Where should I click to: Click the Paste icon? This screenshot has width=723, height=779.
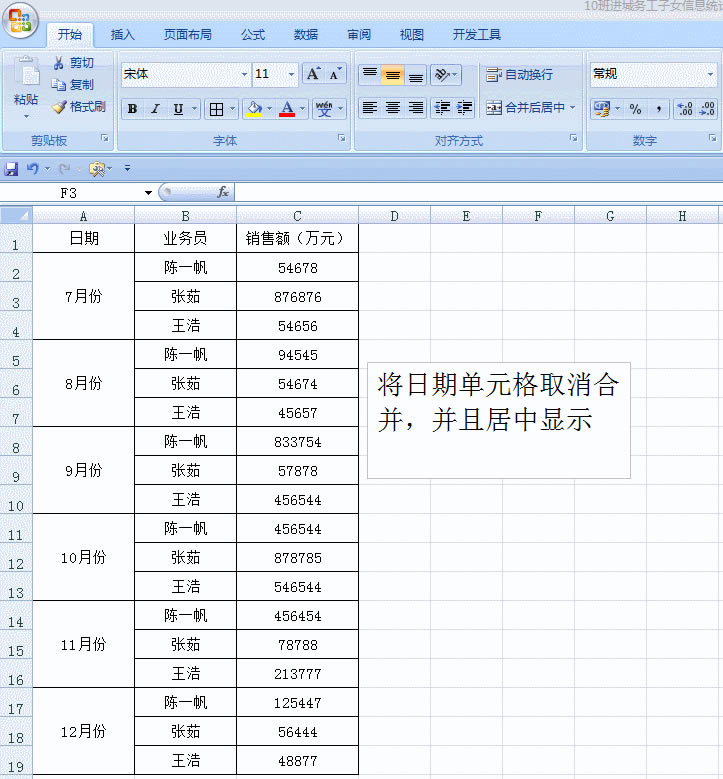[x=26, y=71]
